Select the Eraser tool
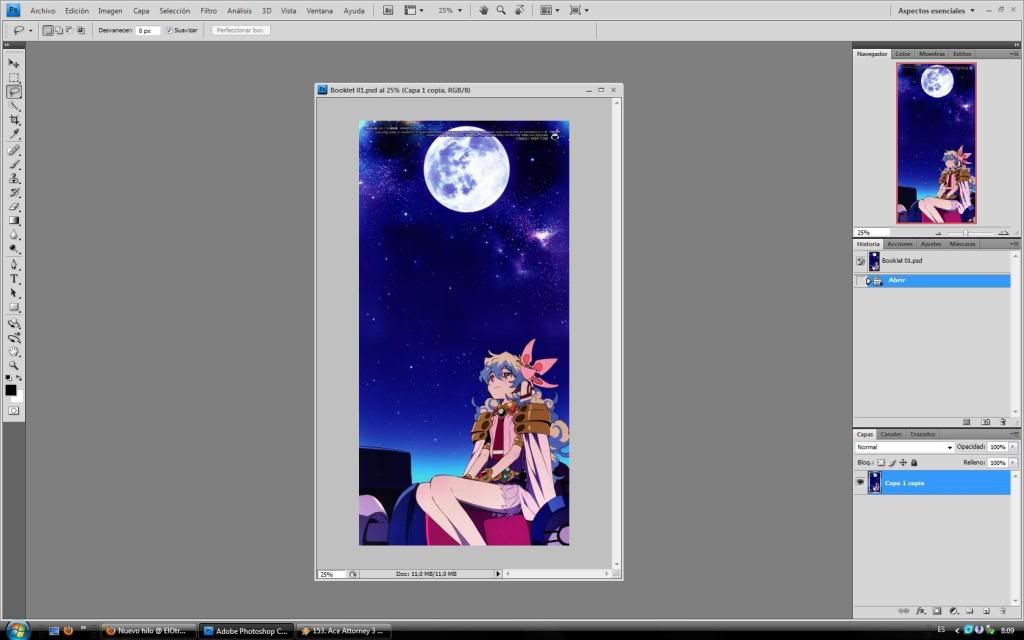 (14, 206)
